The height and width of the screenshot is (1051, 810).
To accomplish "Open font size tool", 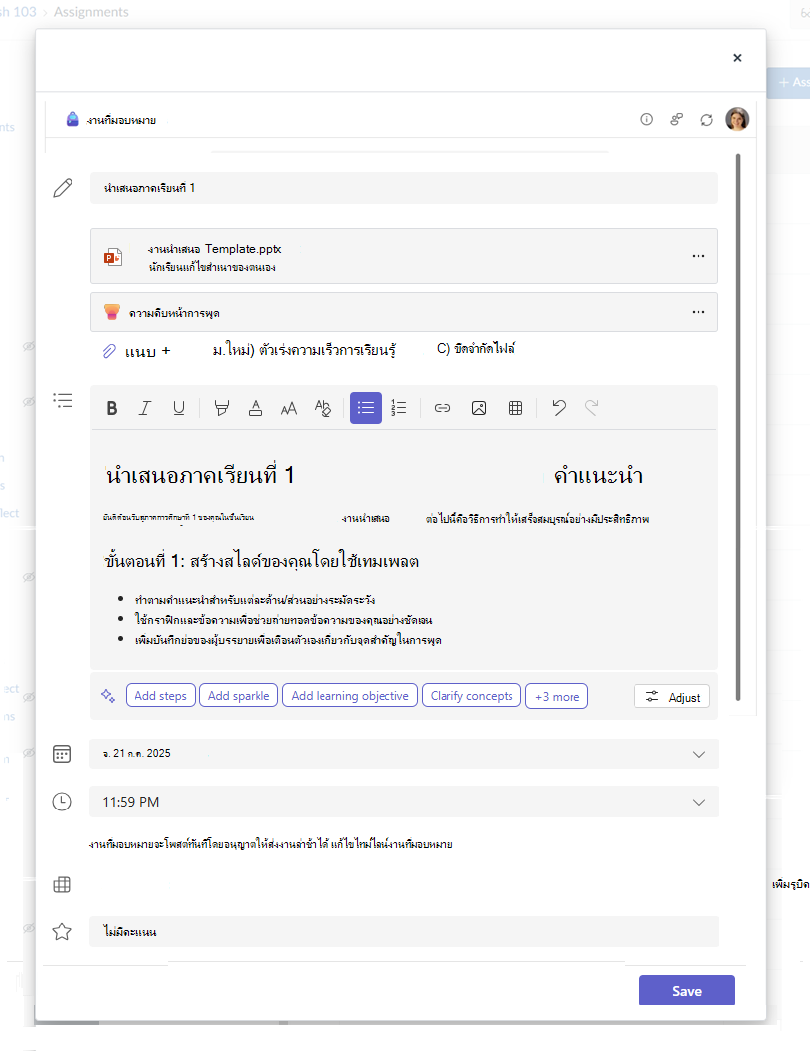I will 288,408.
